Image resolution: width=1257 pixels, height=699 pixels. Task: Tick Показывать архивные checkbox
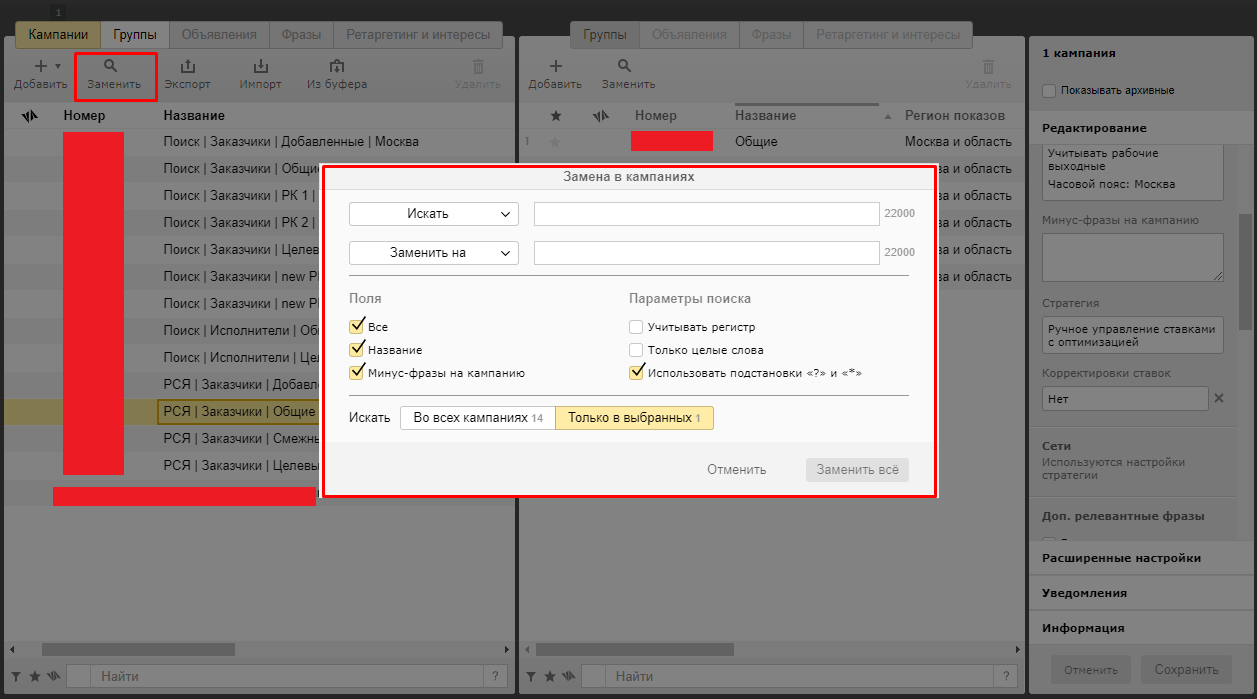click(1049, 91)
